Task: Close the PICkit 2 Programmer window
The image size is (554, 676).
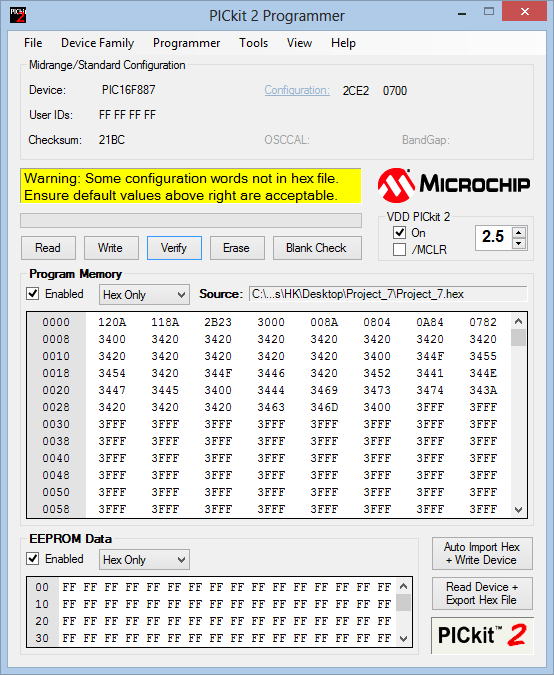Action: pos(525,12)
